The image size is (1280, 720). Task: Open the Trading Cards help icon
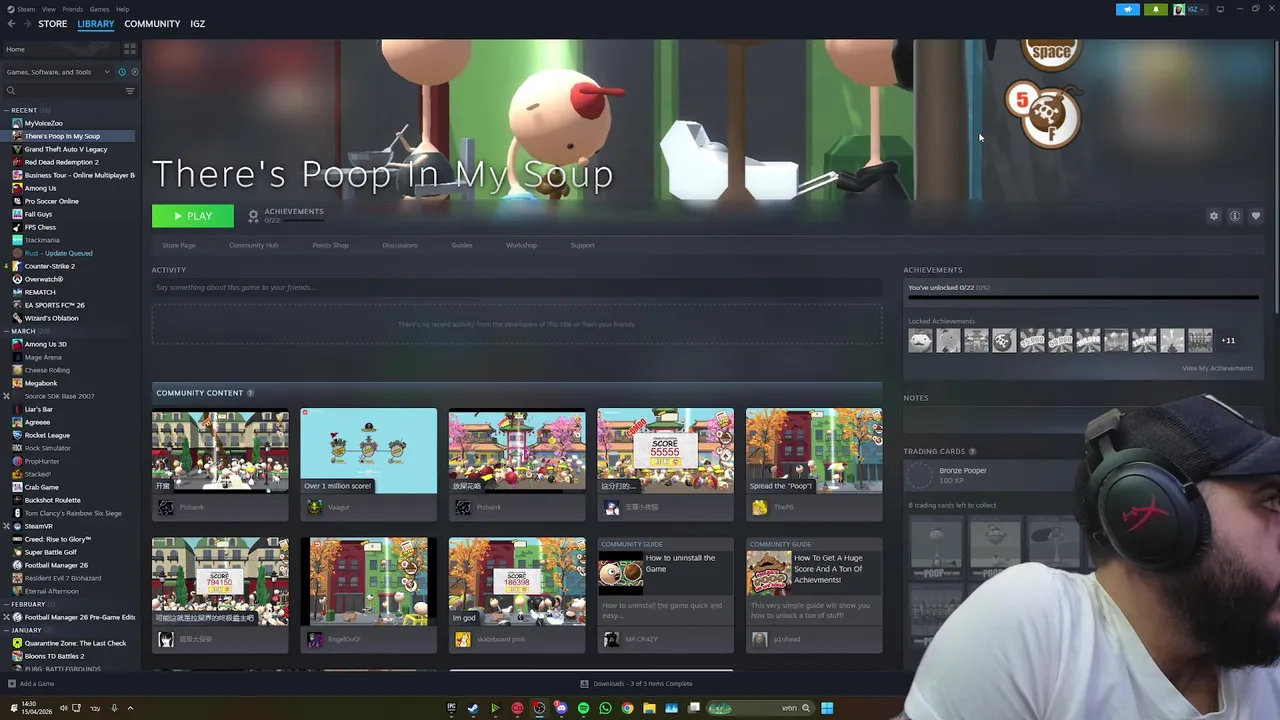tap(972, 451)
